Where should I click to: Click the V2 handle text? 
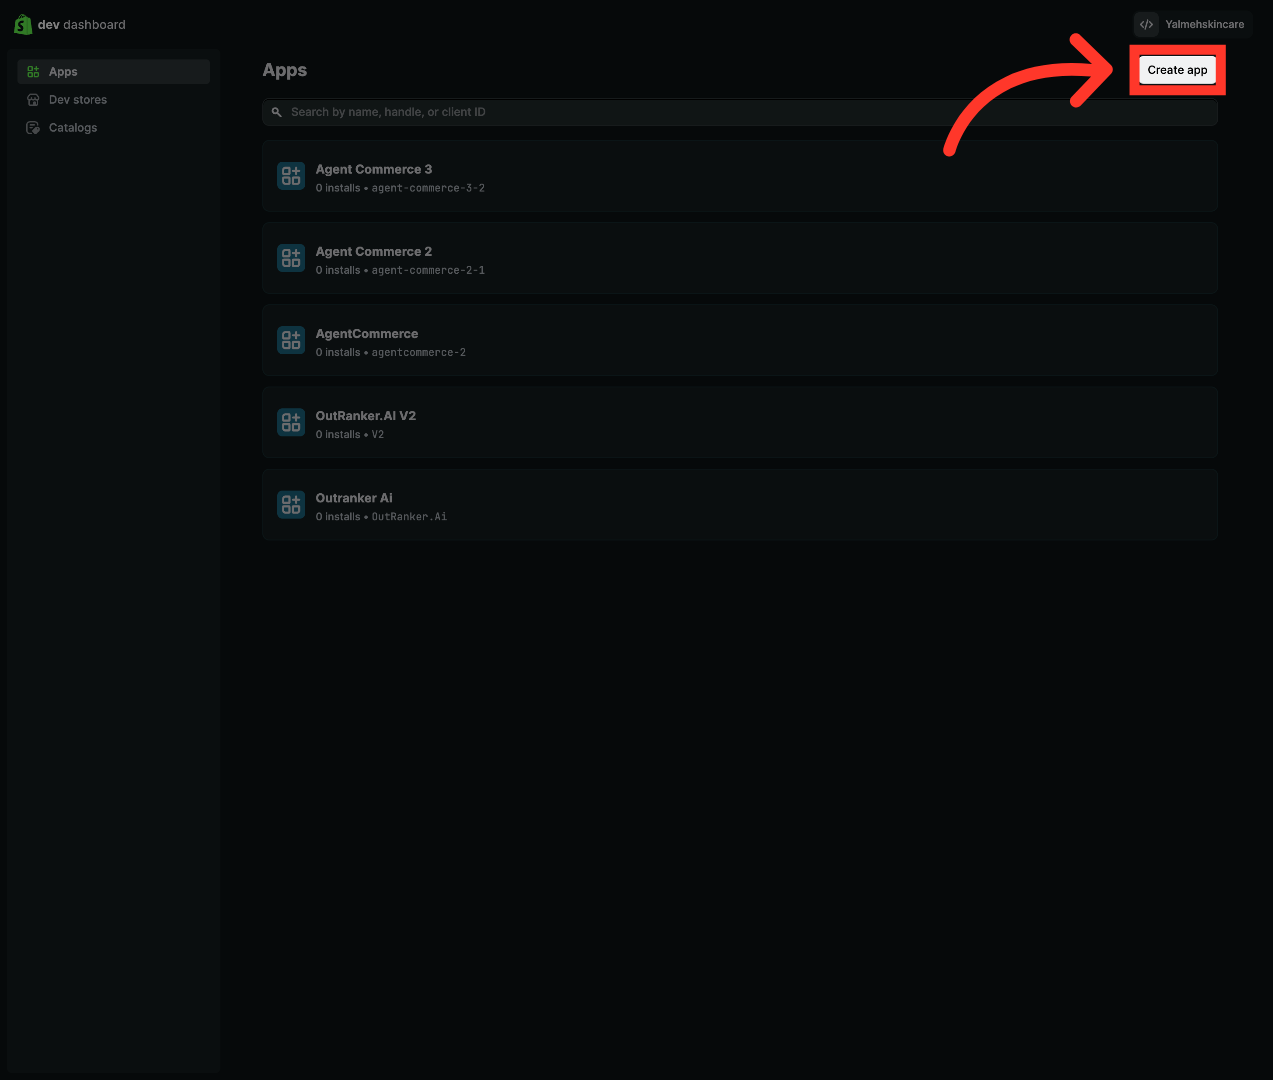click(378, 434)
